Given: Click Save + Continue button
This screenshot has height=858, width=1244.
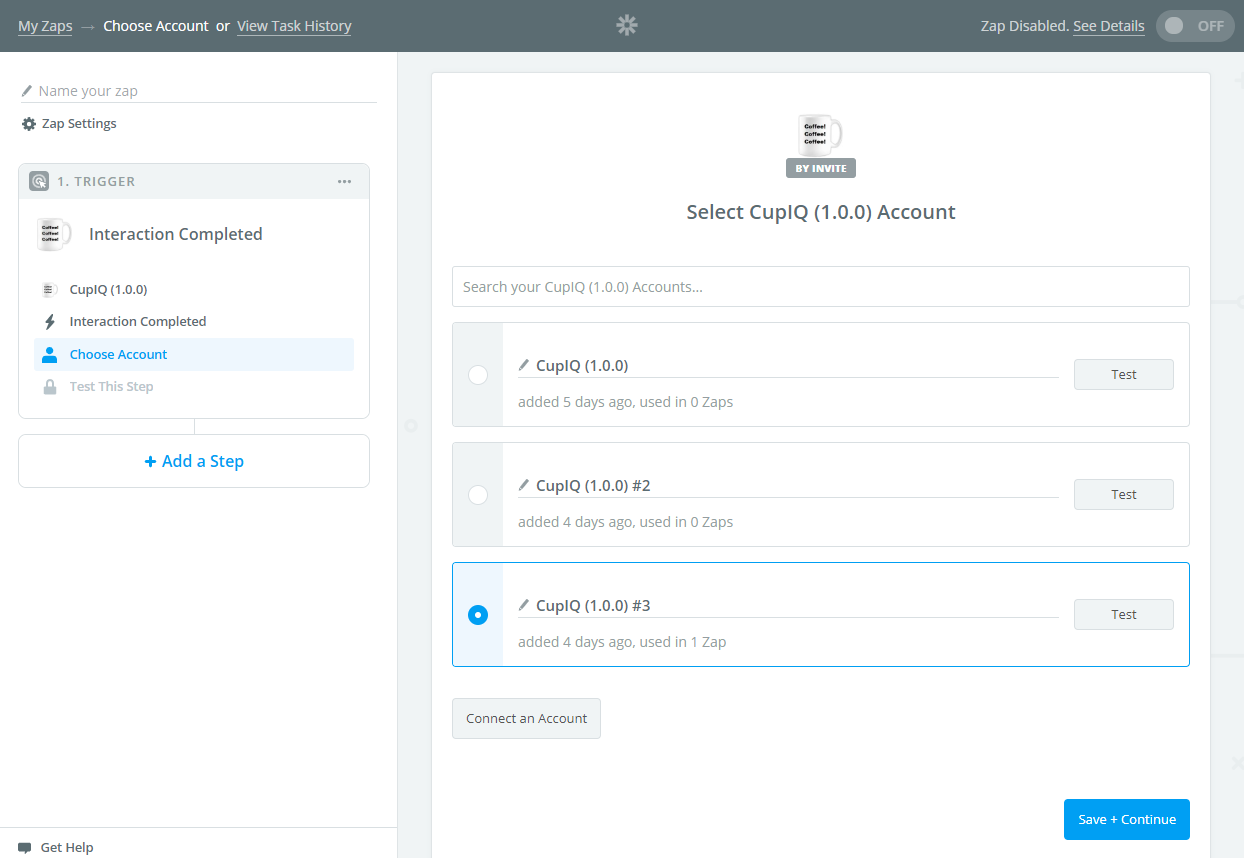Looking at the screenshot, I should pos(1127,819).
